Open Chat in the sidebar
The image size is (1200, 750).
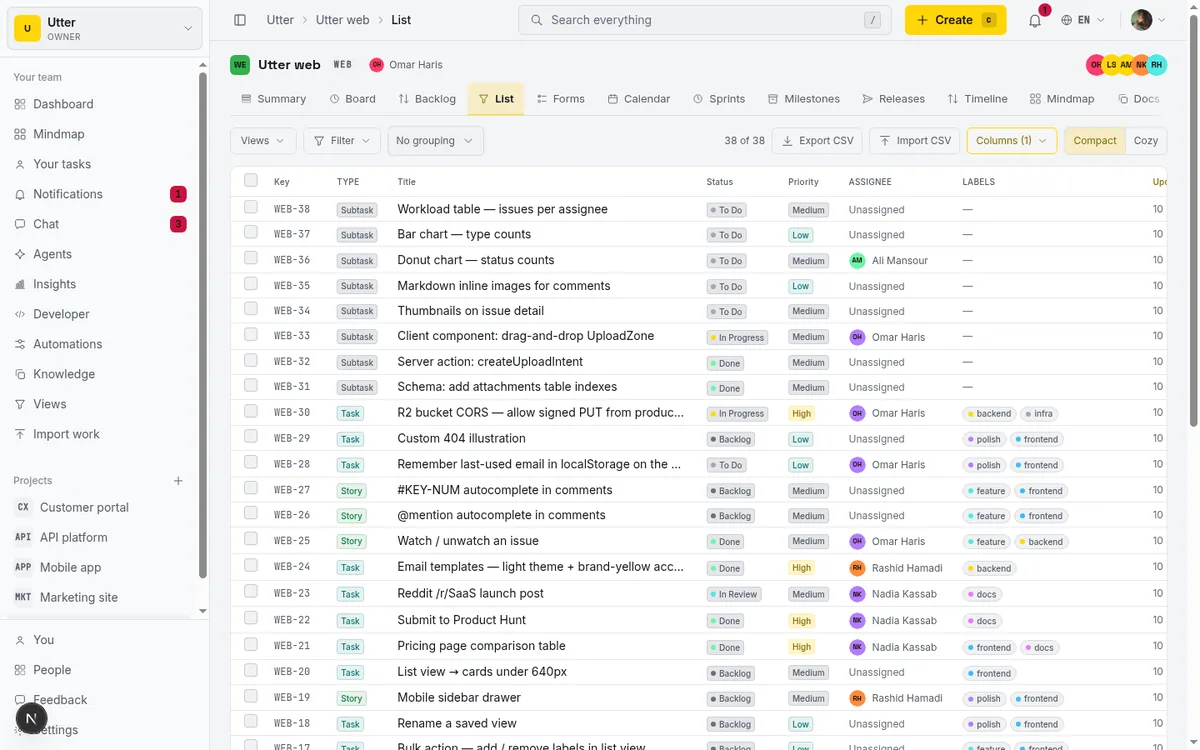104,224
